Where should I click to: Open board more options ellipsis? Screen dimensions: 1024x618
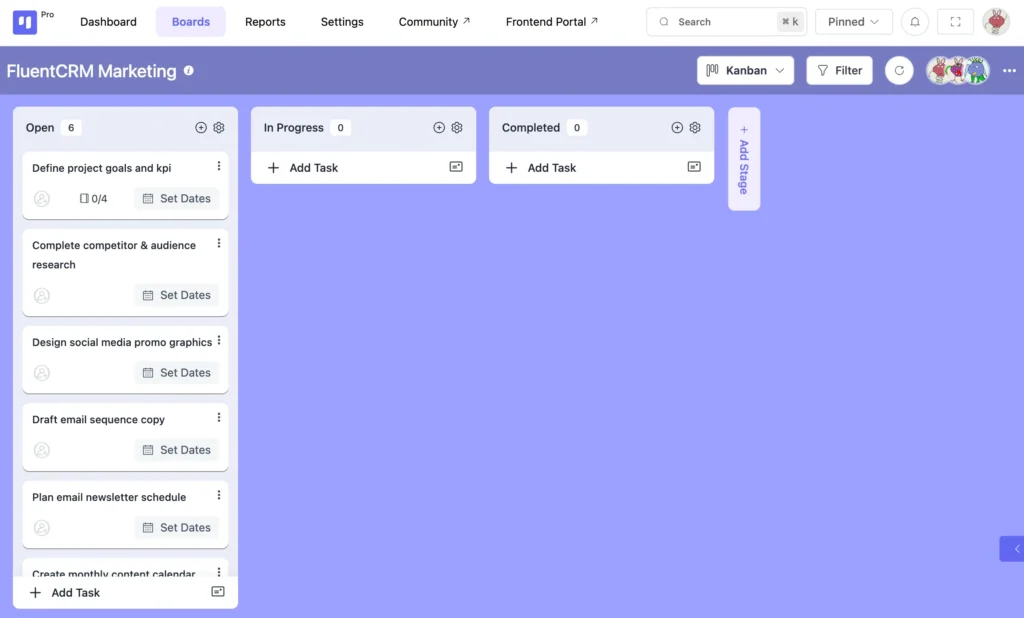point(1009,71)
